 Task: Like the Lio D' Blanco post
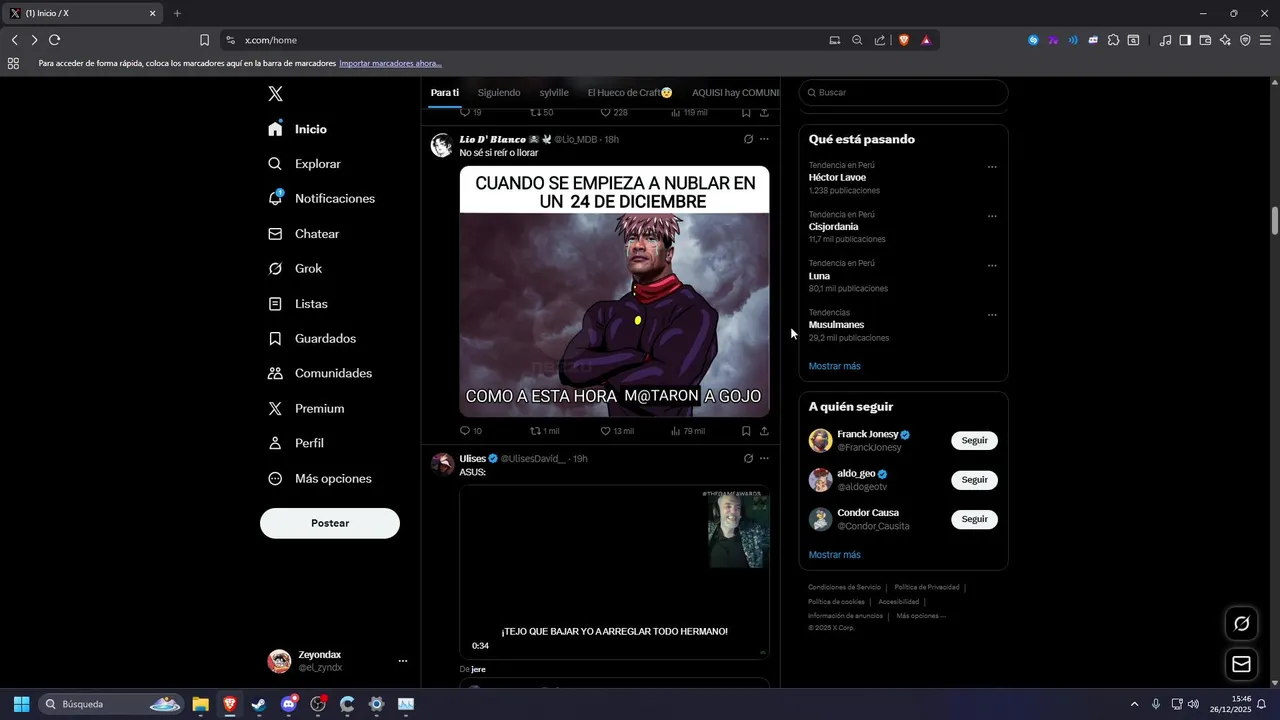pyautogui.click(x=616, y=431)
